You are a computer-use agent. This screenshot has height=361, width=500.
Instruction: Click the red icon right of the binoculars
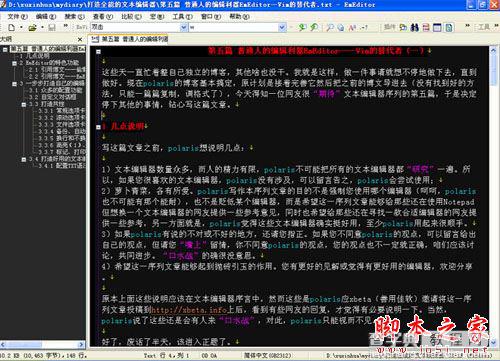(426, 27)
